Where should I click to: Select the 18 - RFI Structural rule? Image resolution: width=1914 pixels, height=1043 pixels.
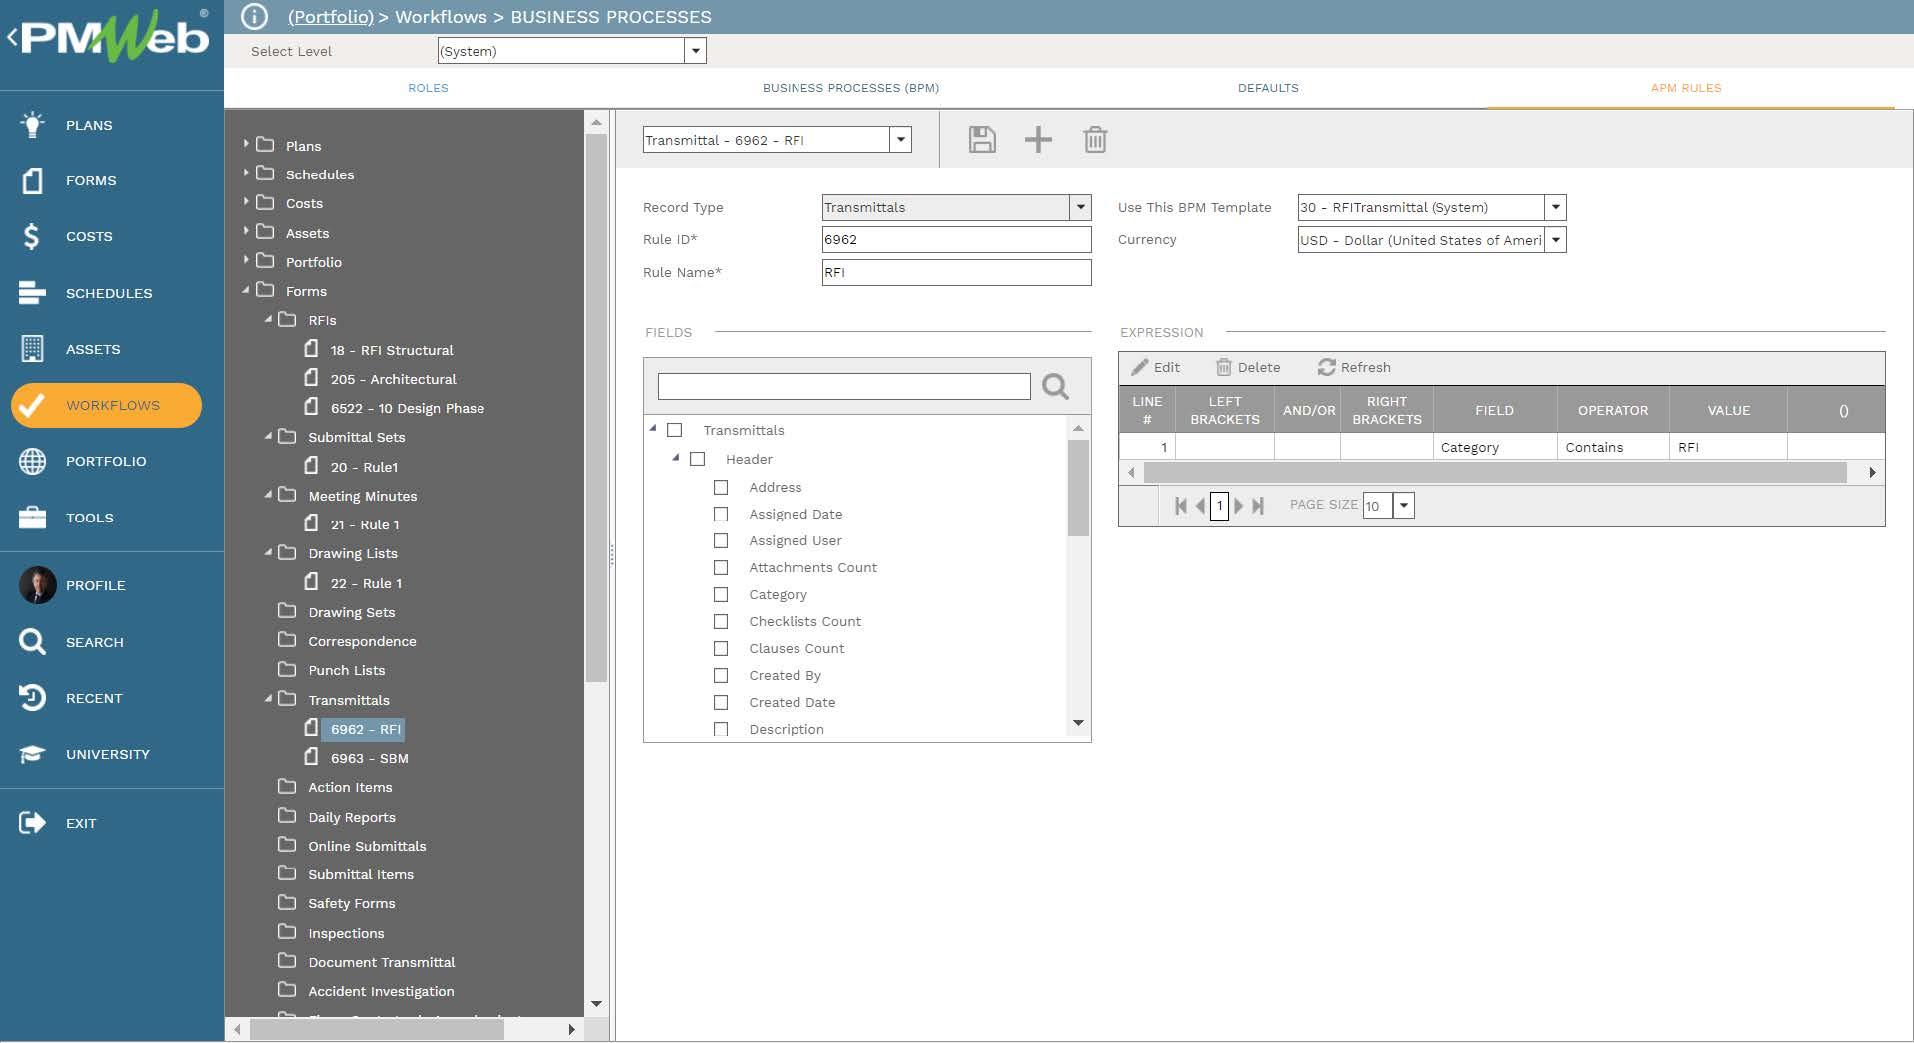[392, 350]
